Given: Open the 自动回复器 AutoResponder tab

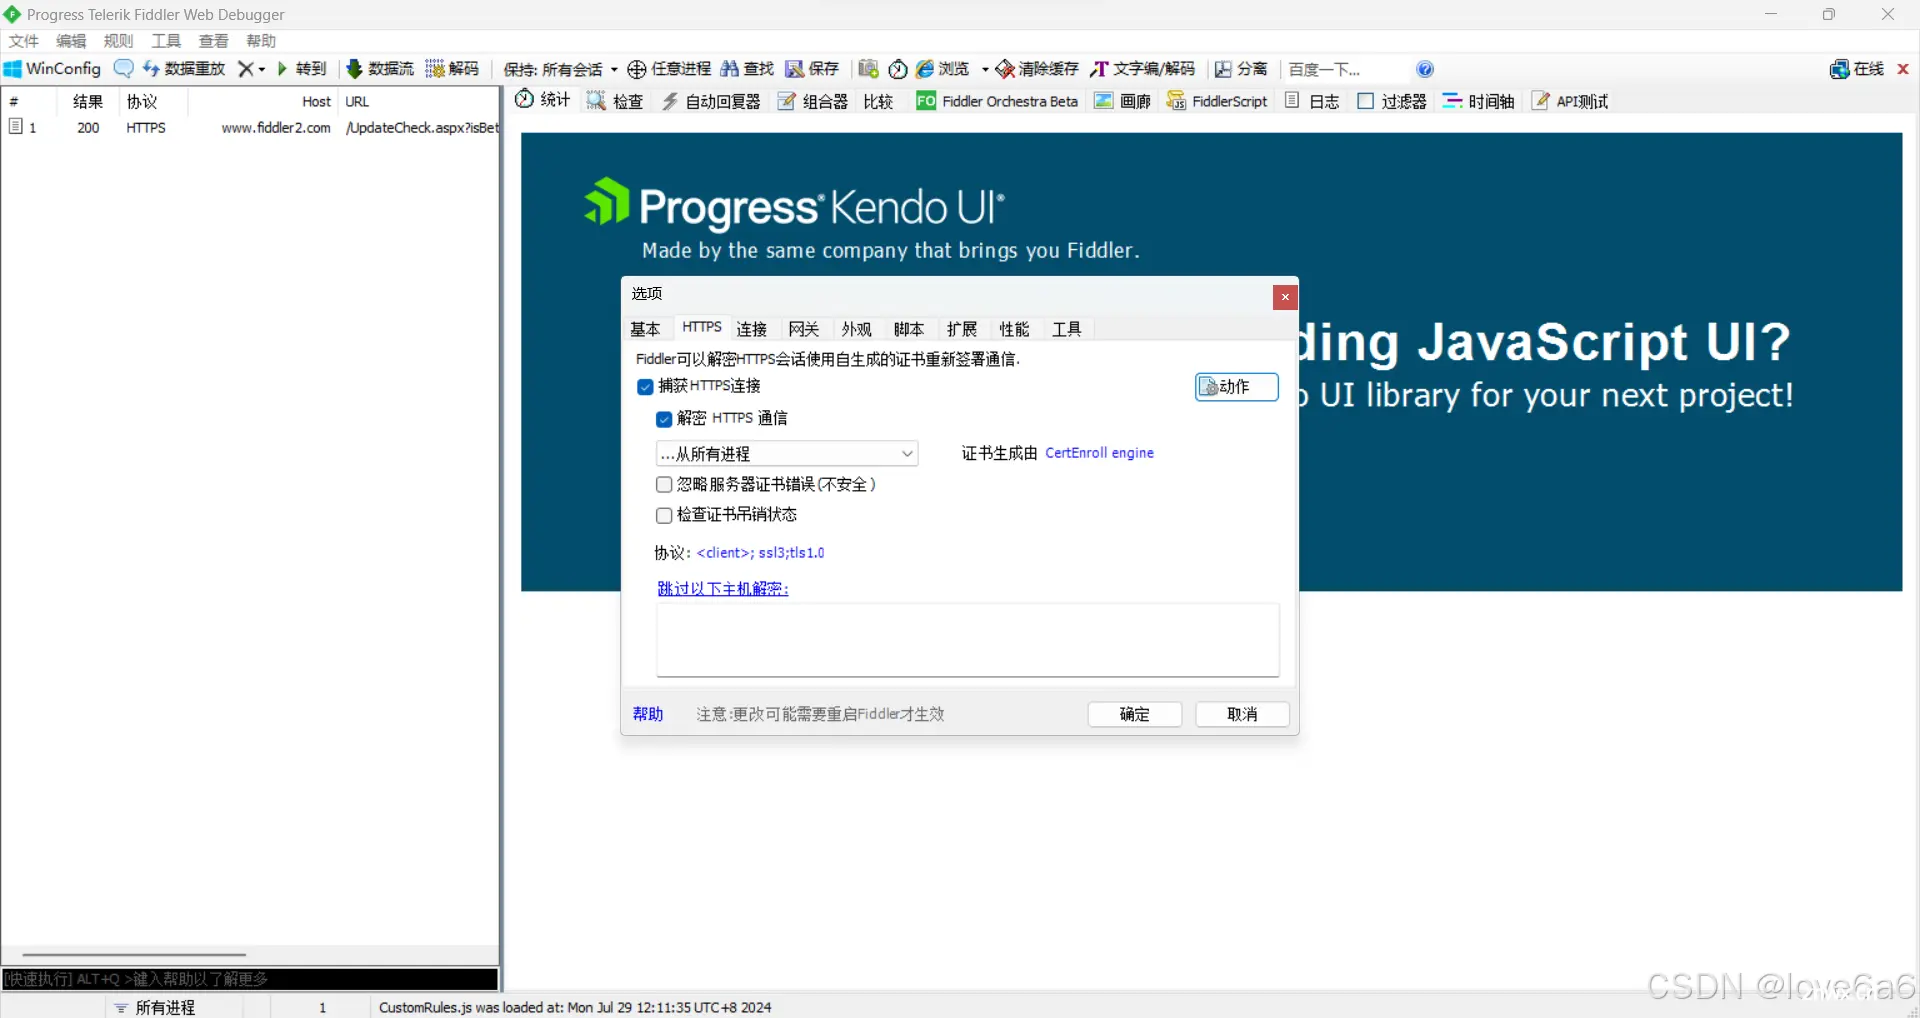Looking at the screenshot, I should 711,101.
